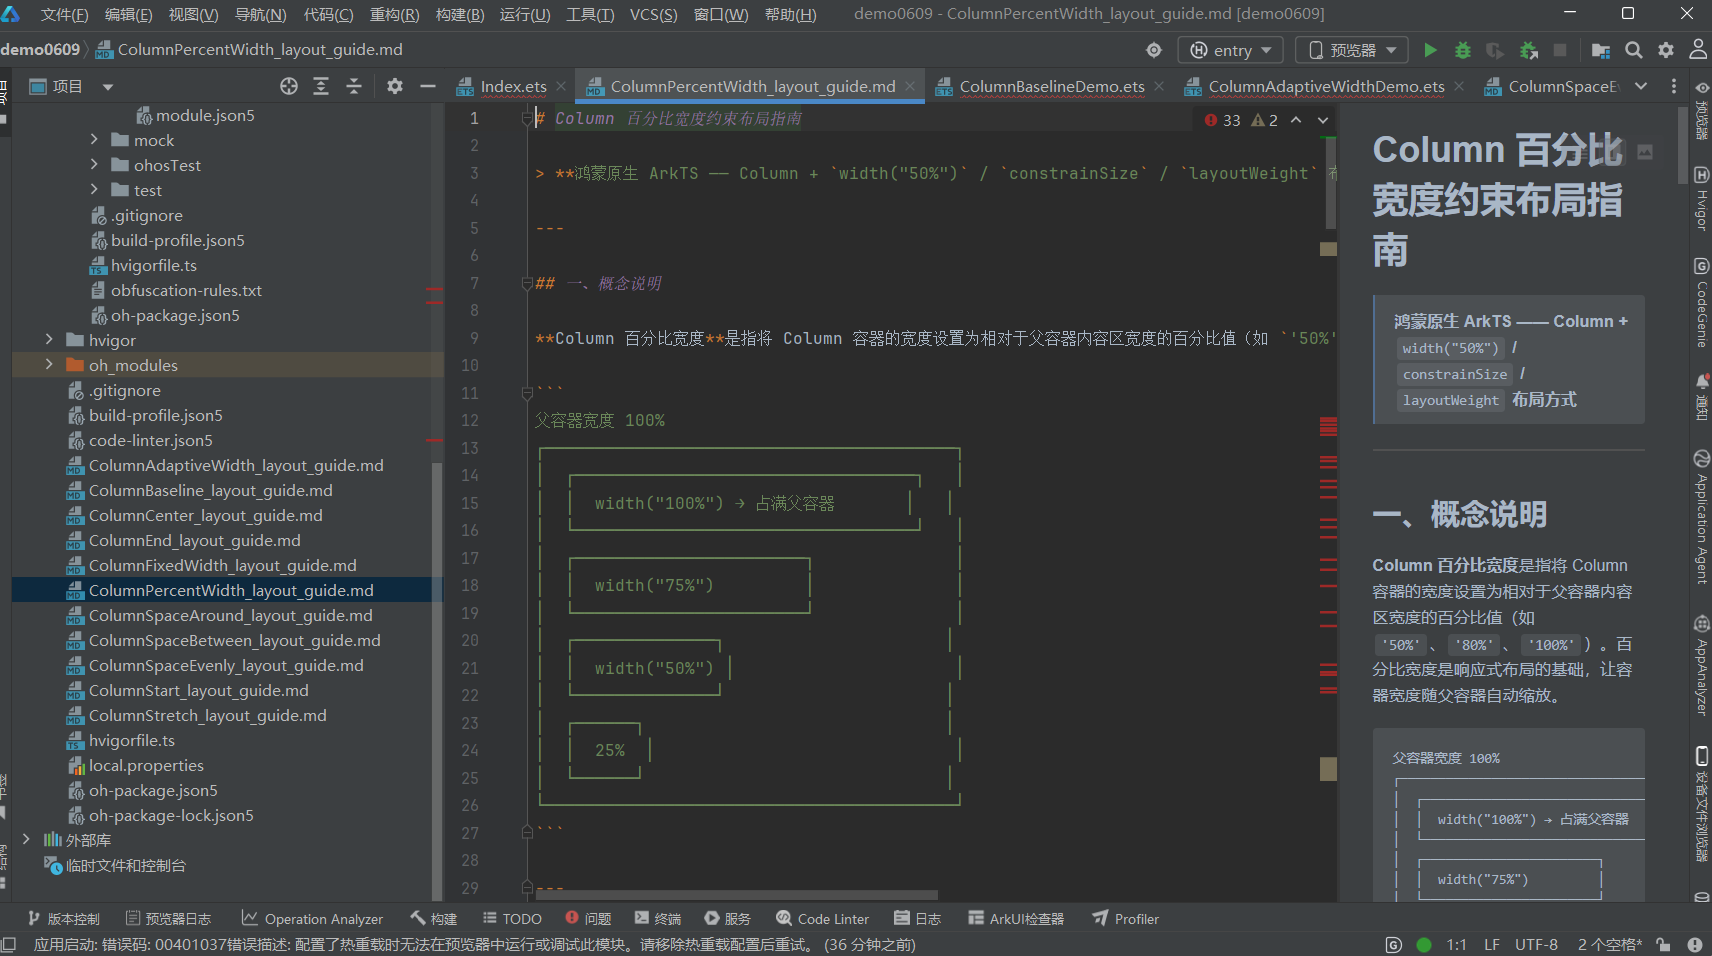Click the editor horizontal scrollbar
The height and width of the screenshot is (956, 1712).
coord(739,895)
